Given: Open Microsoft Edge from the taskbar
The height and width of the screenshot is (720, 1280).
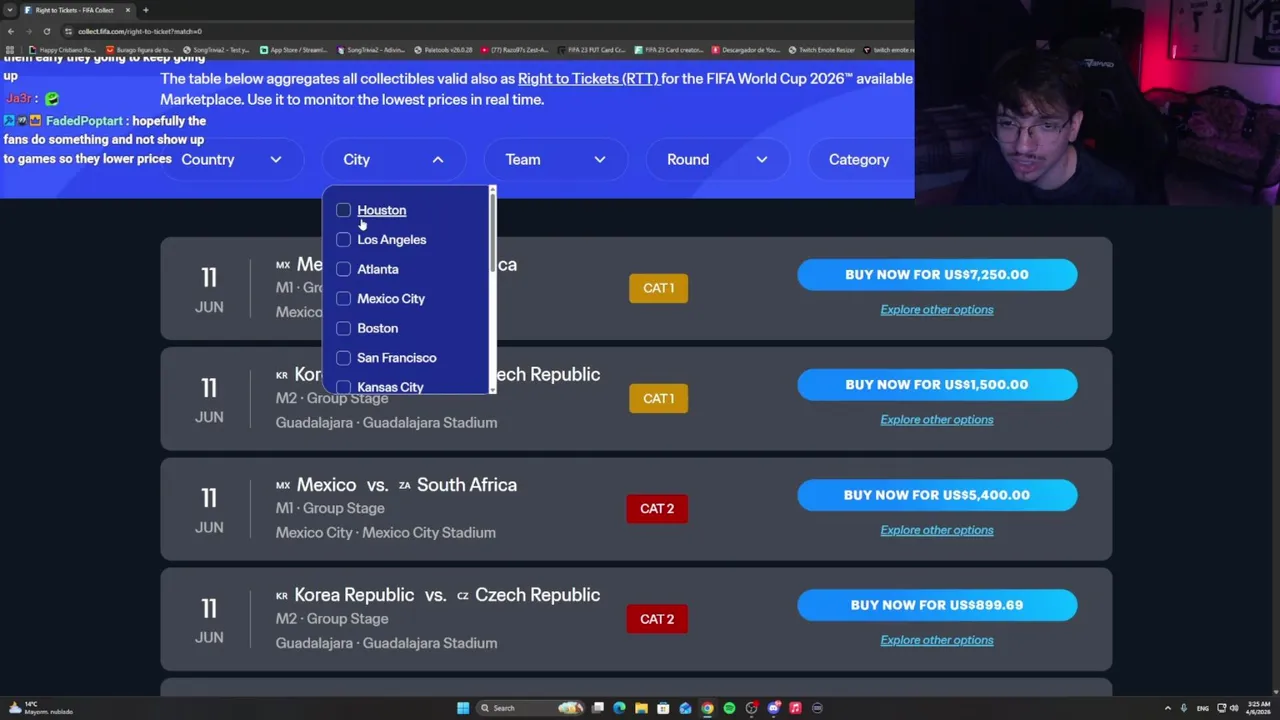Looking at the screenshot, I should 619,708.
